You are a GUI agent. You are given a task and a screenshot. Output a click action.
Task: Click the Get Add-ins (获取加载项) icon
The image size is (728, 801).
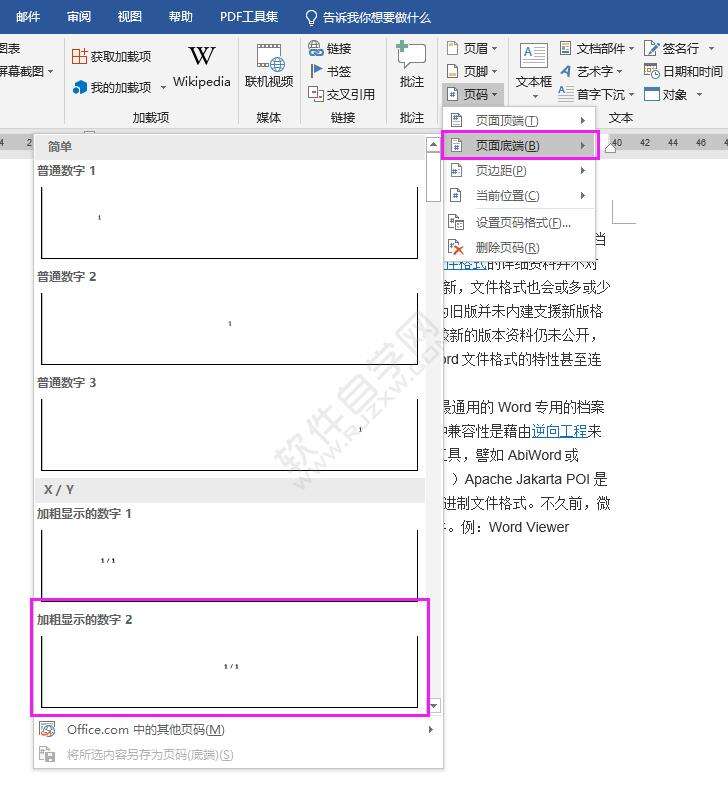pos(79,56)
